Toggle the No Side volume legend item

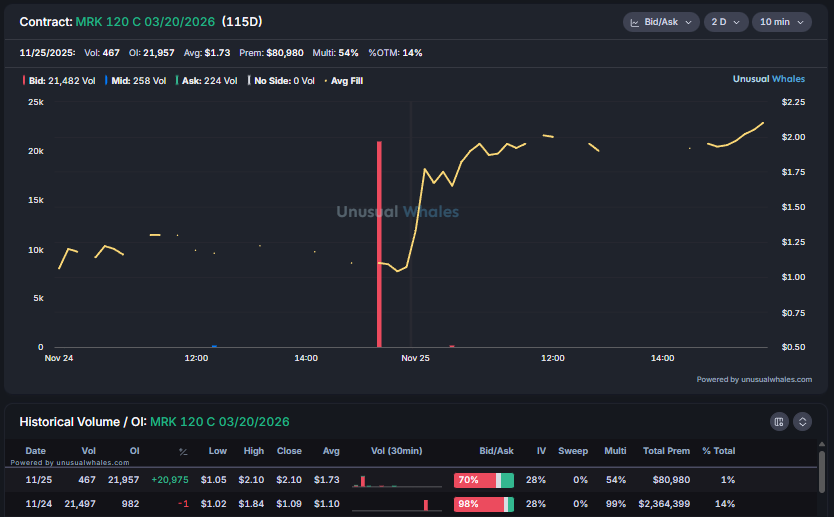pyautogui.click(x=284, y=81)
